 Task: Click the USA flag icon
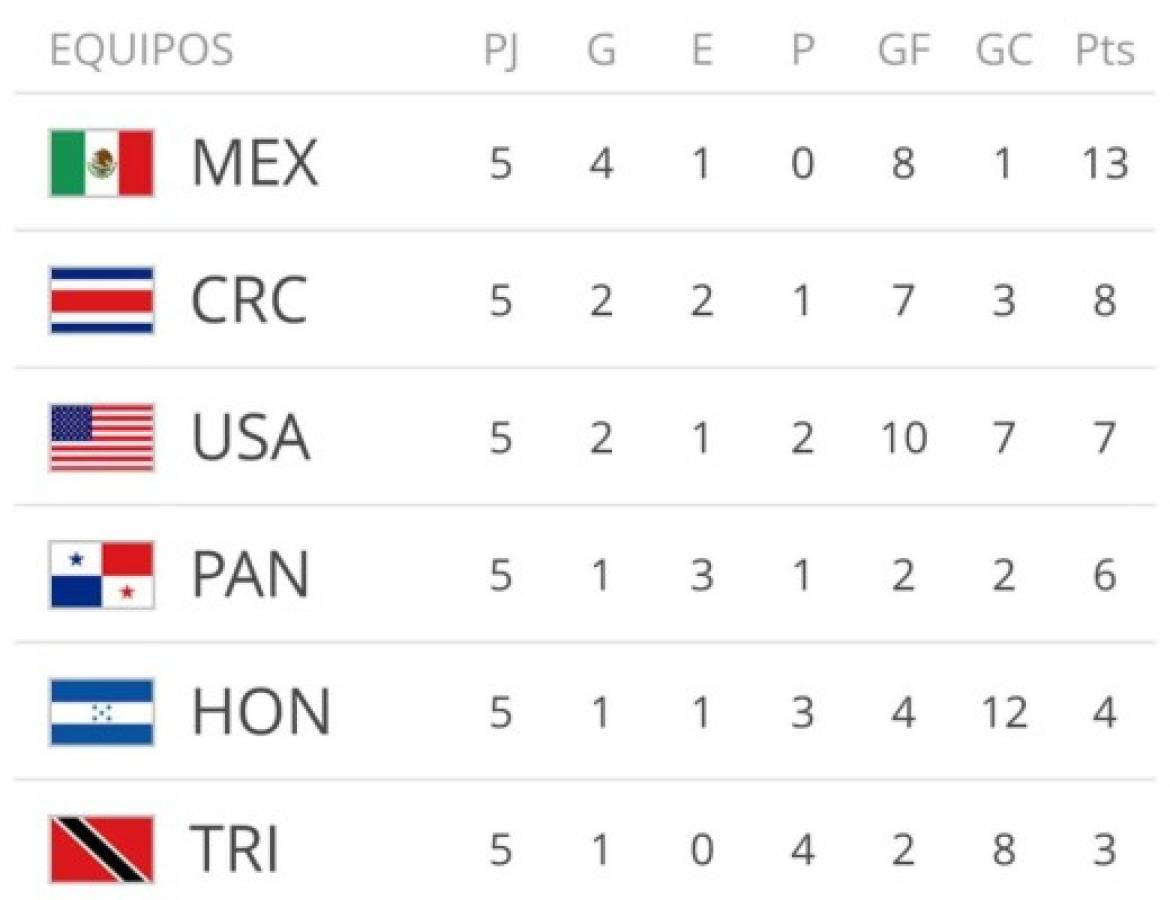pyautogui.click(x=102, y=438)
